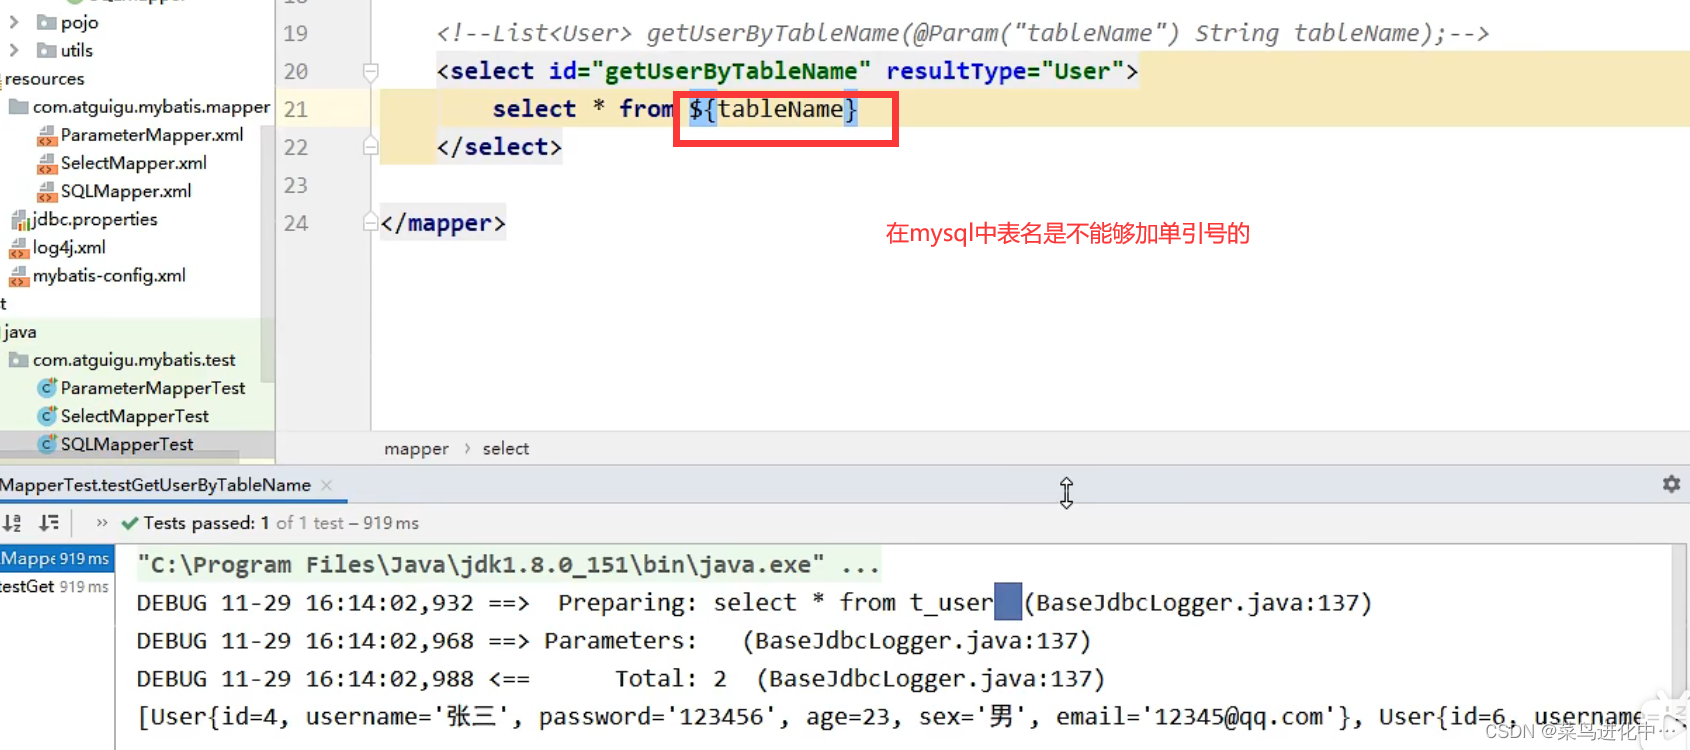Click Tests passed green checkmark

[130, 523]
